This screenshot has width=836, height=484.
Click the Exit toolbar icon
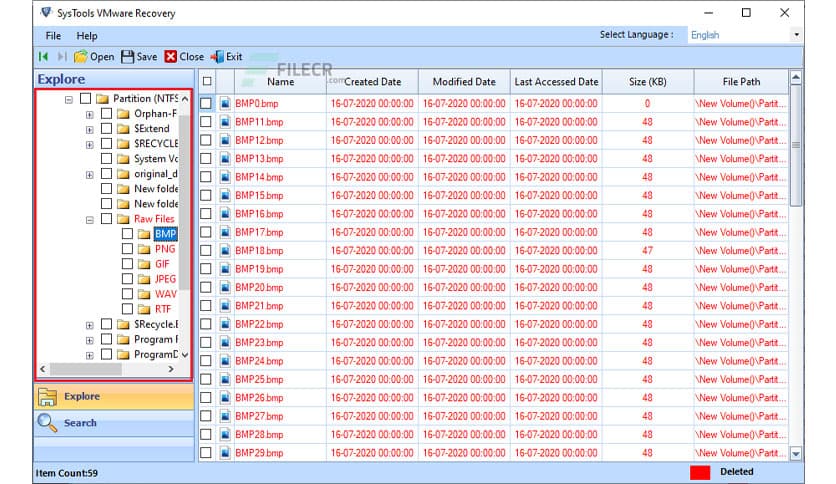tap(217, 57)
